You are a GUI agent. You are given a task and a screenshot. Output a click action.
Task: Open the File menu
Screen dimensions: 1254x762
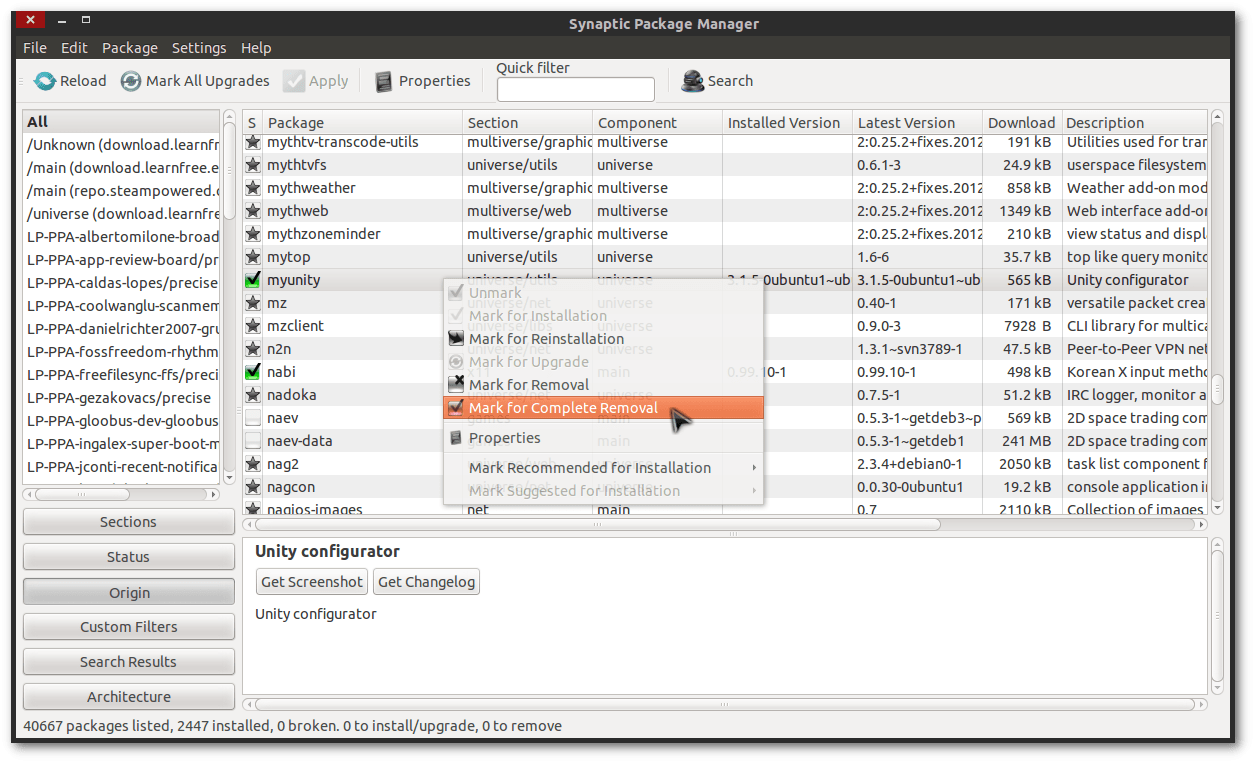35,48
